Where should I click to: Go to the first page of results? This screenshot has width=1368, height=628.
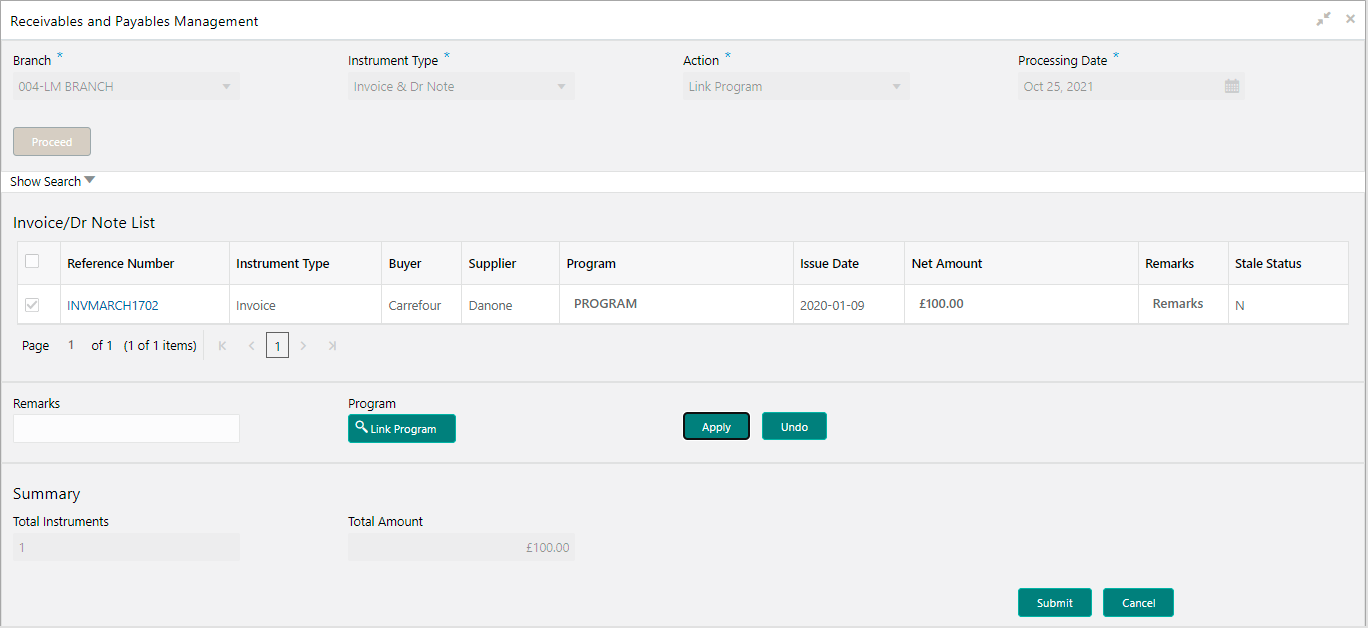point(222,346)
